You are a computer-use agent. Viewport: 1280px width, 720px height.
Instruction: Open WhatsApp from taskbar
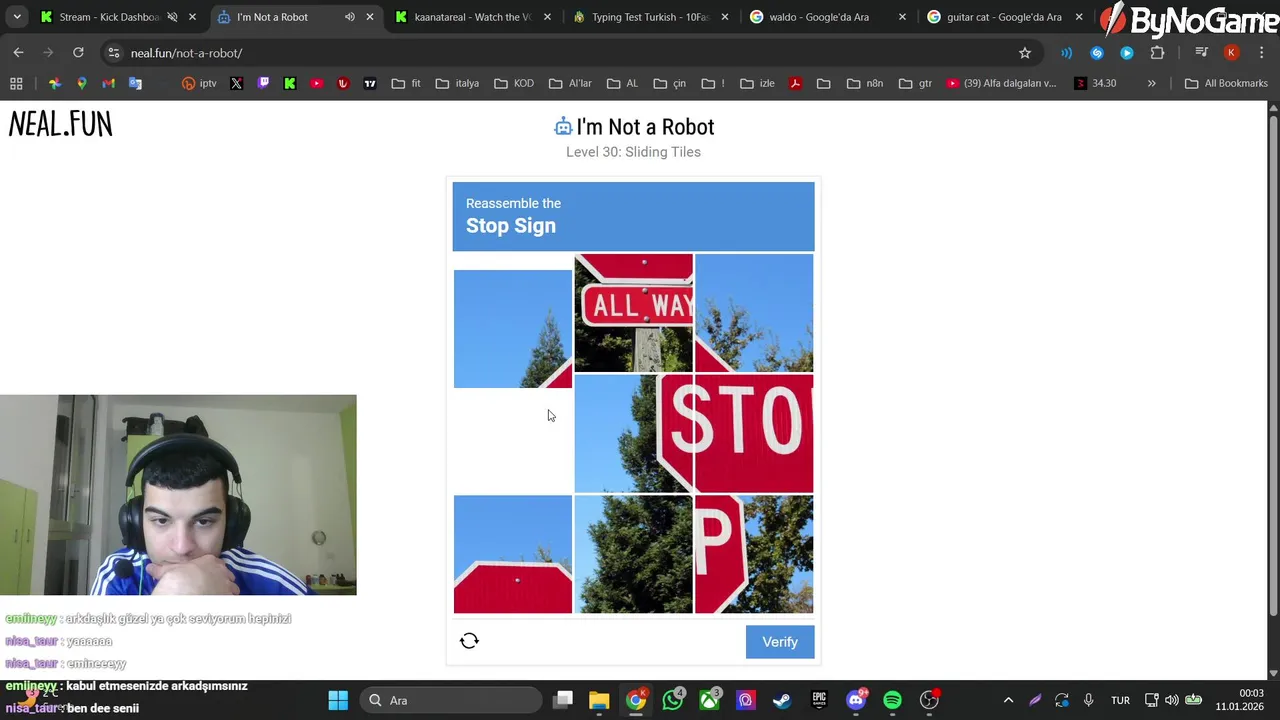pyautogui.click(x=673, y=700)
